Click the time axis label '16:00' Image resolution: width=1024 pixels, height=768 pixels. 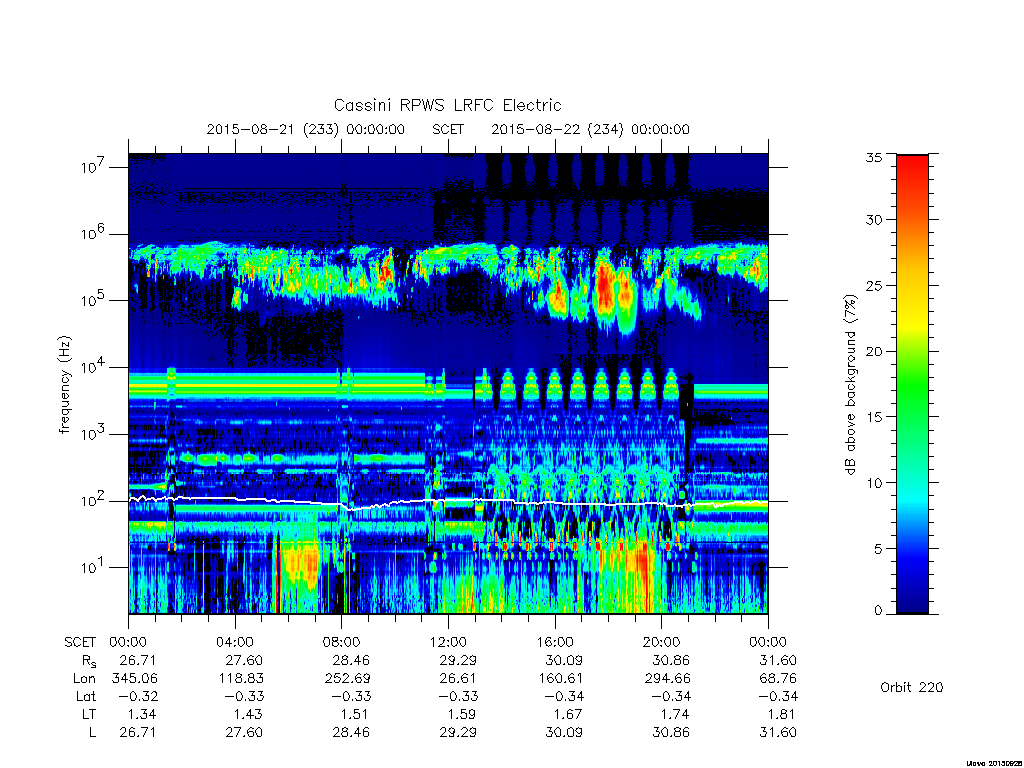pos(554,642)
